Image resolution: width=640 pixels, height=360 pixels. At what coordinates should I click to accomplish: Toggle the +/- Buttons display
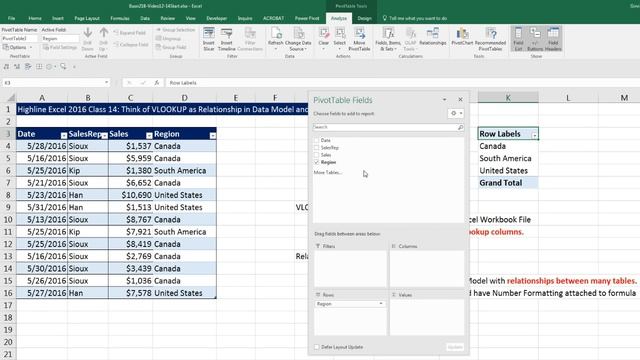(x=535, y=39)
